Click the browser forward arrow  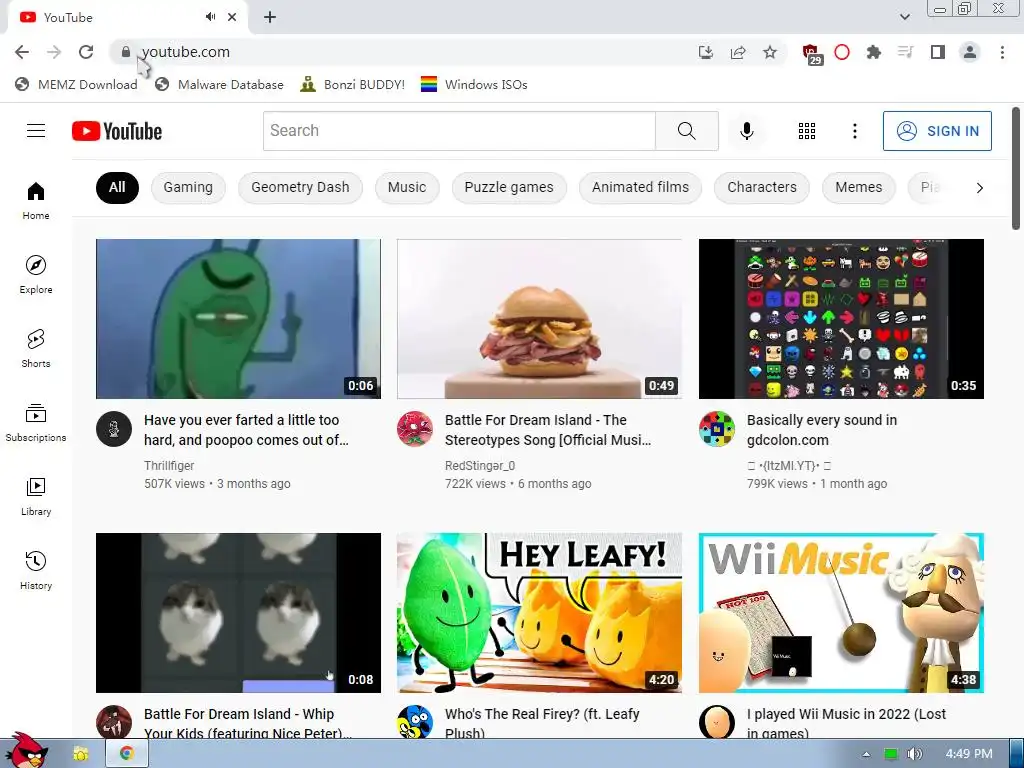point(54,52)
